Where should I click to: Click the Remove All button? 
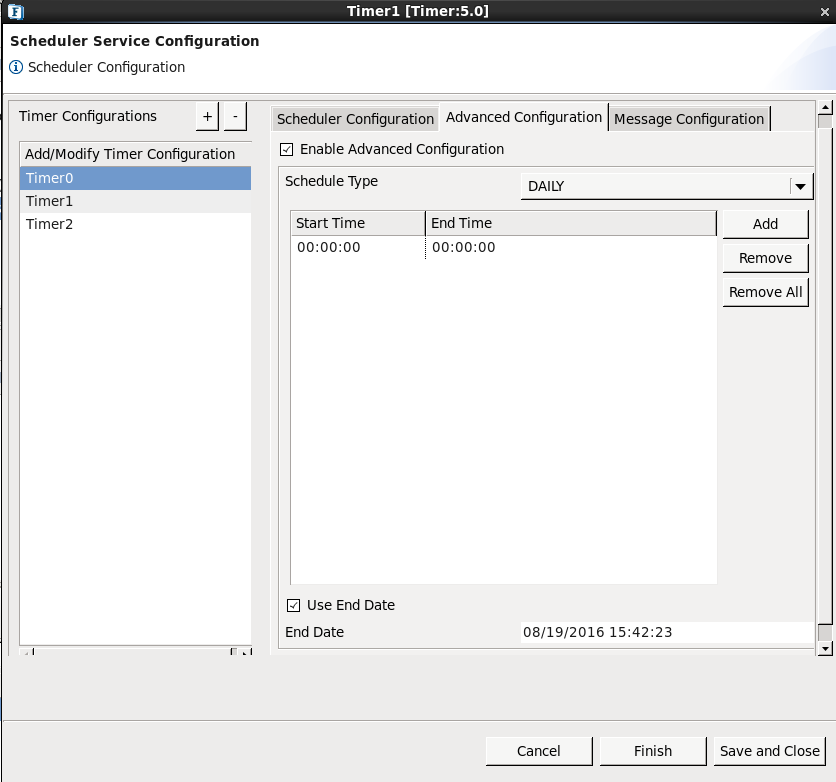(x=765, y=292)
